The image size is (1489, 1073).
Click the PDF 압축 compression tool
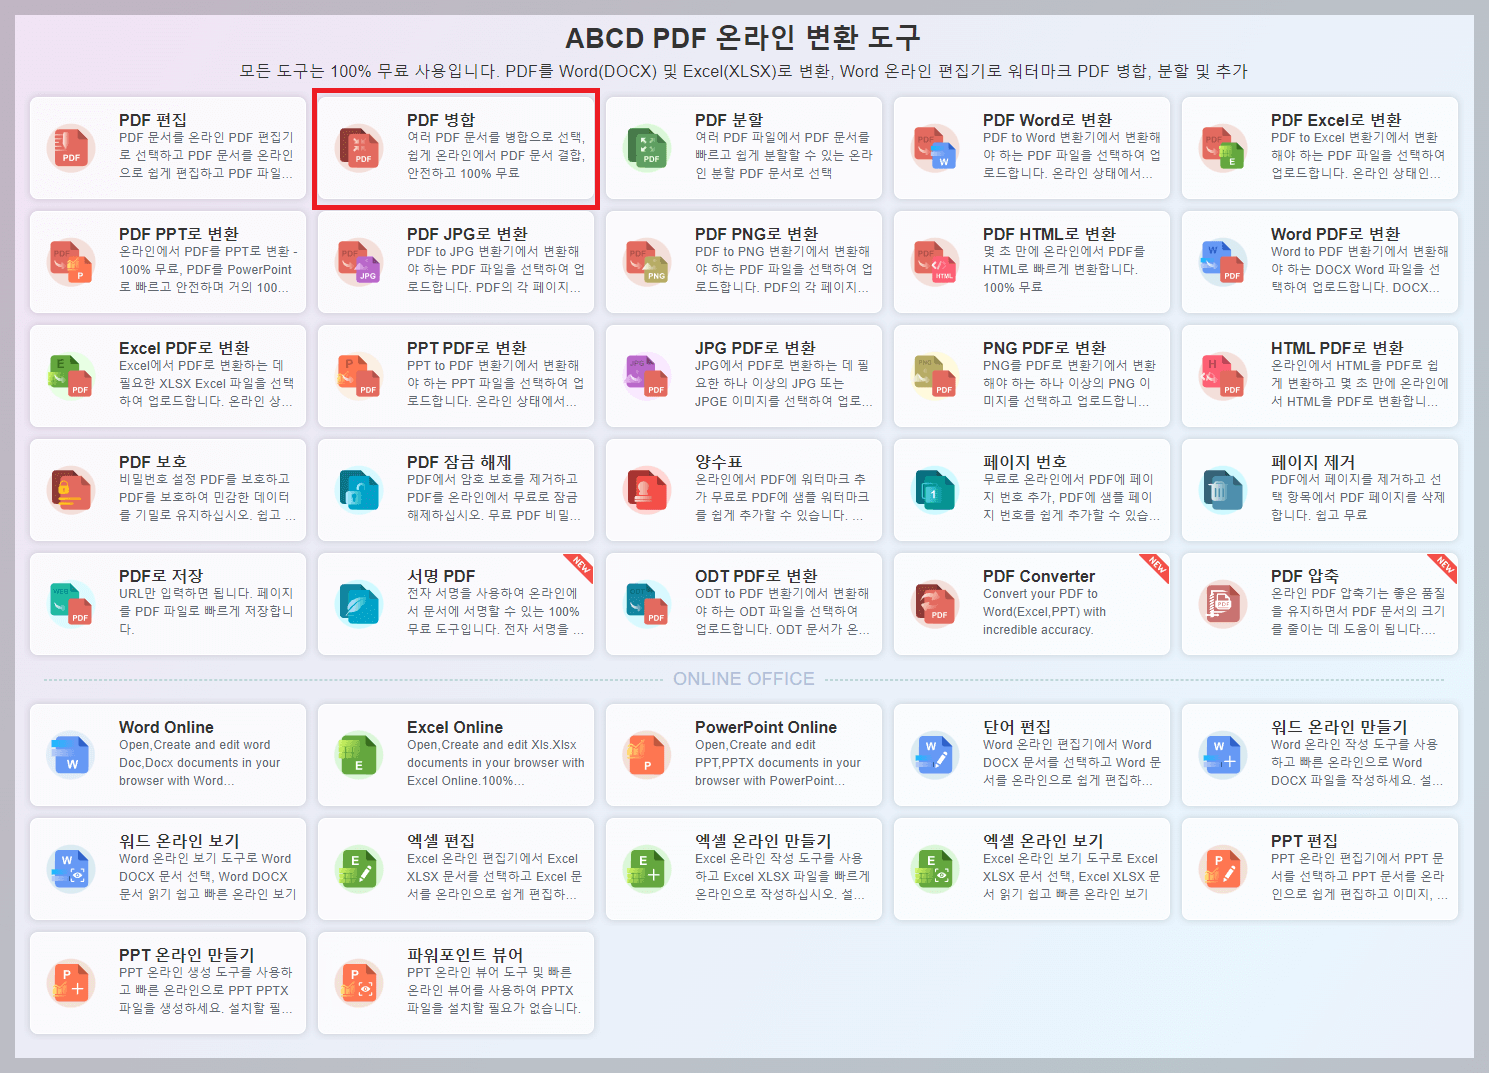1318,604
